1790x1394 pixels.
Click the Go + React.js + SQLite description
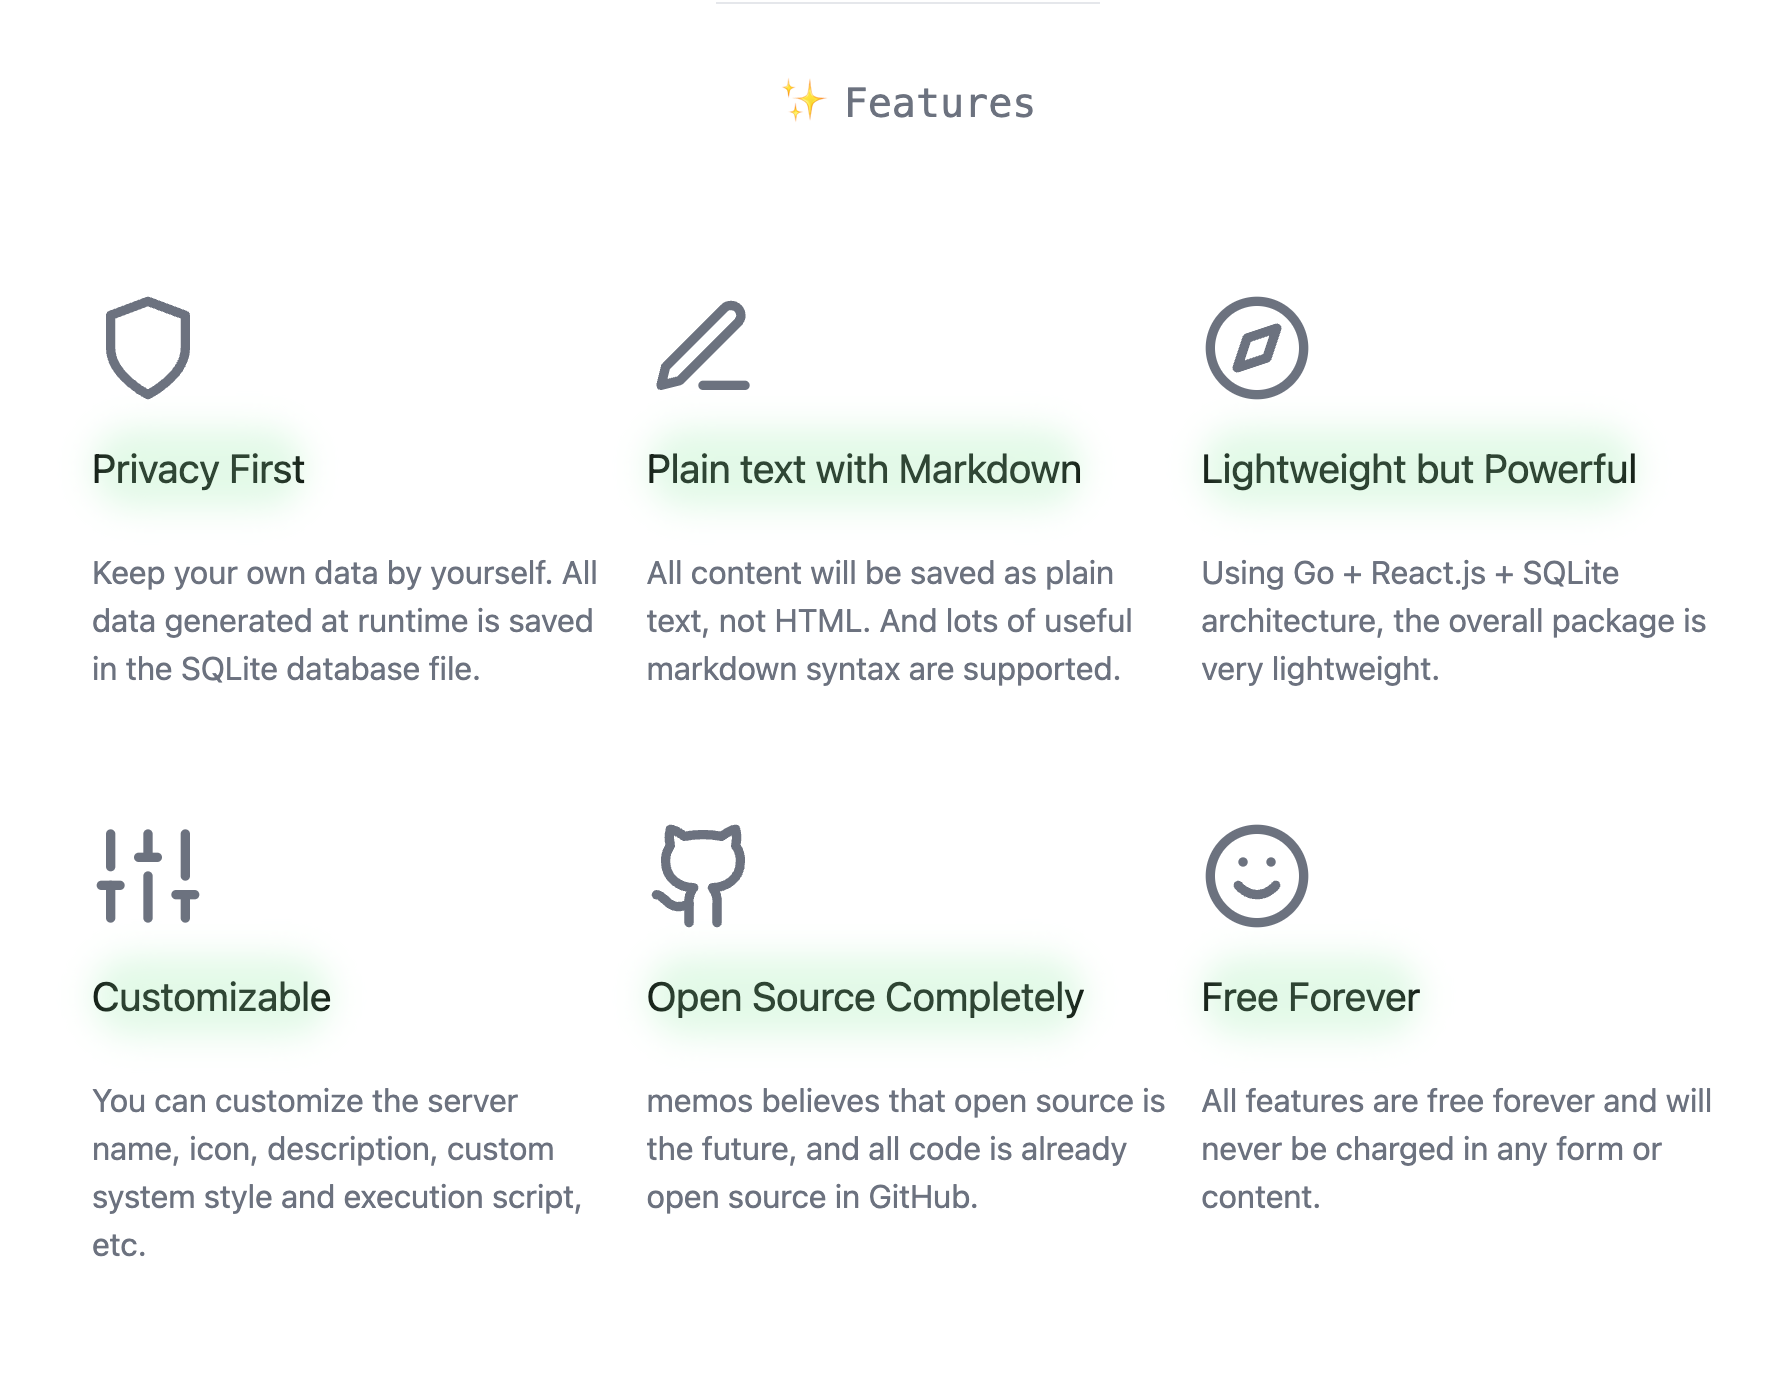click(x=1453, y=621)
